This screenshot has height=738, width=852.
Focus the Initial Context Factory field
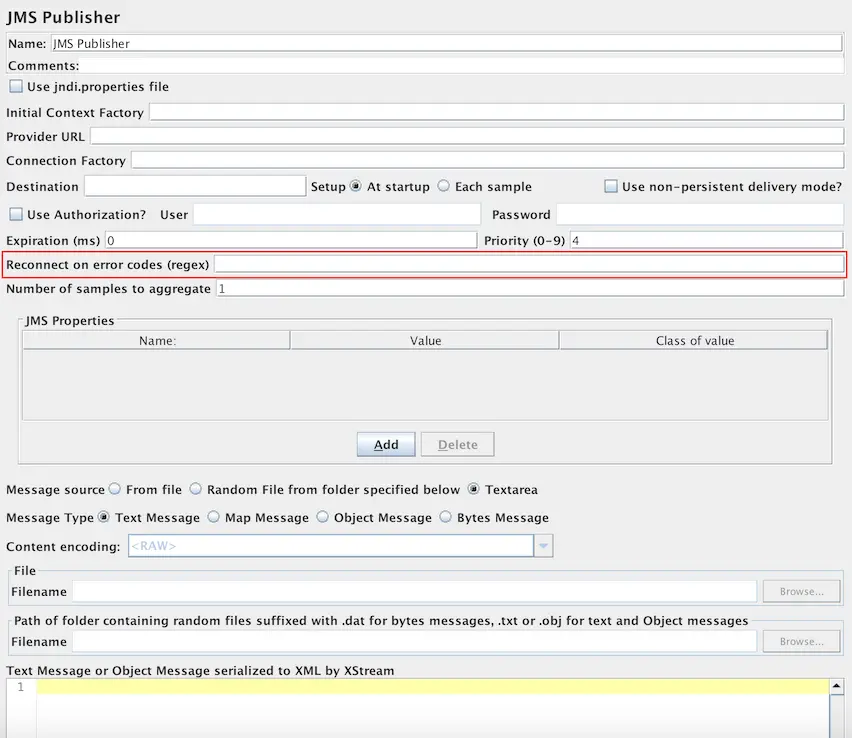tap(497, 112)
